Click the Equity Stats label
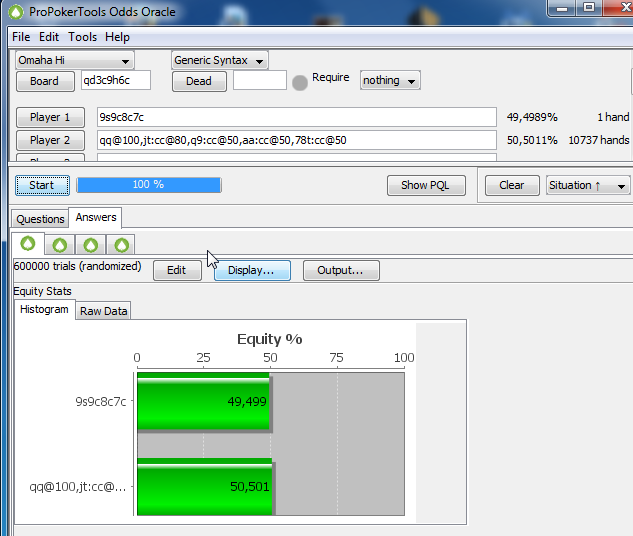Image resolution: width=633 pixels, height=536 pixels. tap(42, 291)
